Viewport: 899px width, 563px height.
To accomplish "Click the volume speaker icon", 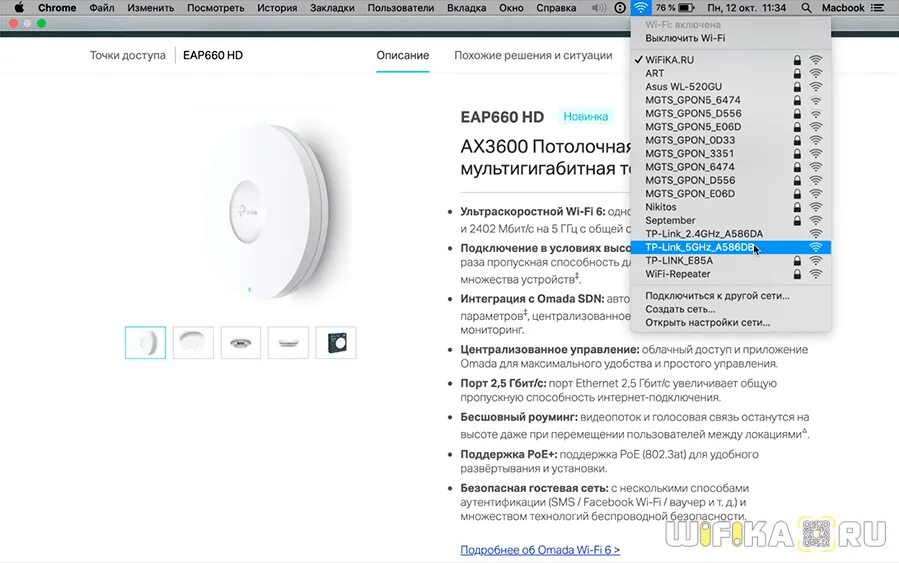I will pyautogui.click(x=598, y=8).
